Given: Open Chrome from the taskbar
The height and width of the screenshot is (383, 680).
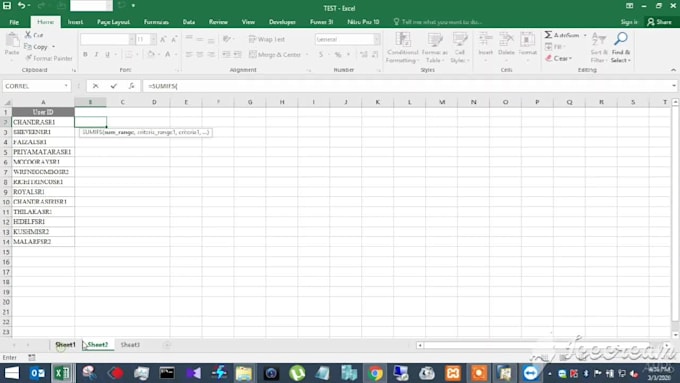Looking at the screenshot, I should tap(375, 373).
